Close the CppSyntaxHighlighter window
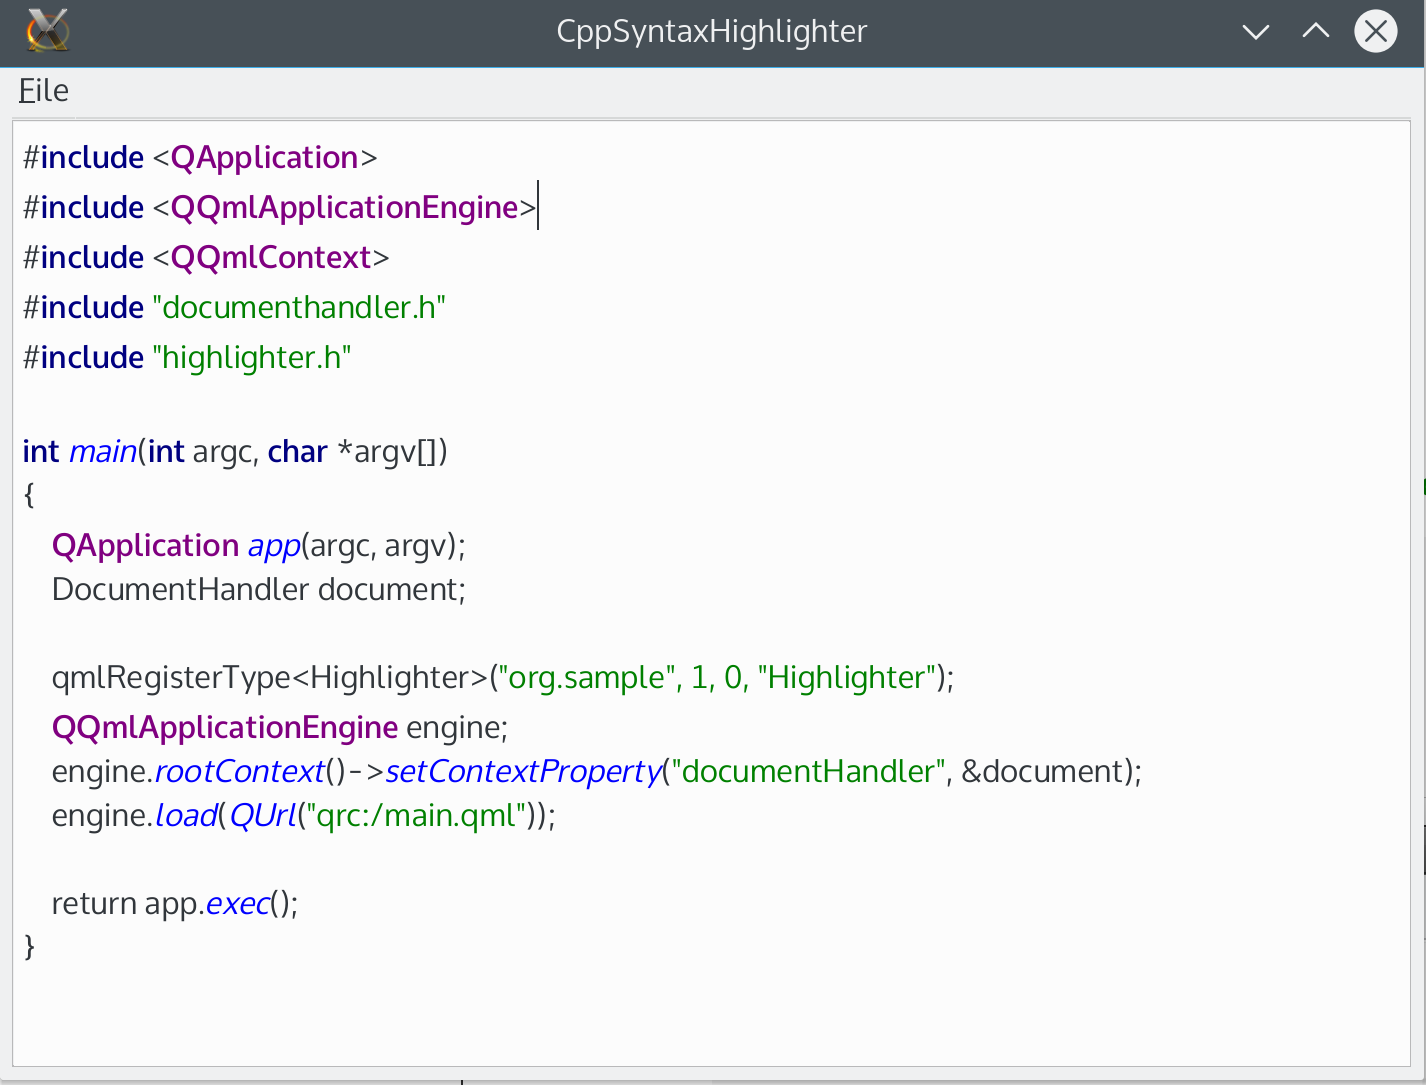This screenshot has height=1085, width=1426. (1376, 31)
